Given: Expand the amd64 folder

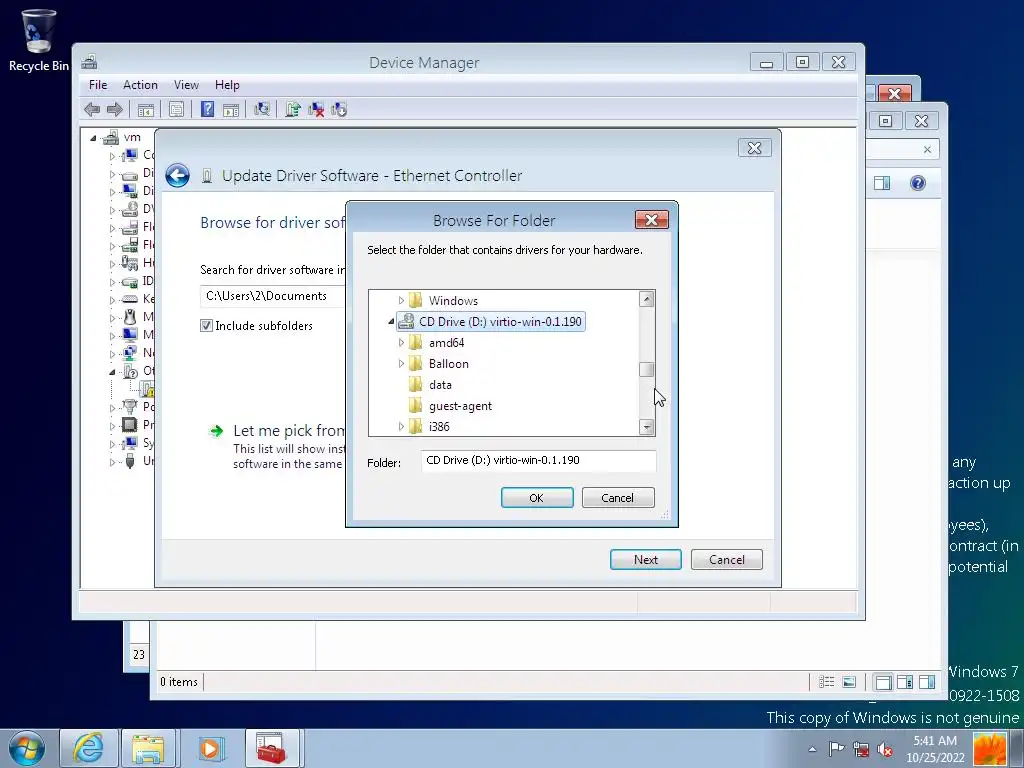Looking at the screenshot, I should pyautogui.click(x=401, y=342).
